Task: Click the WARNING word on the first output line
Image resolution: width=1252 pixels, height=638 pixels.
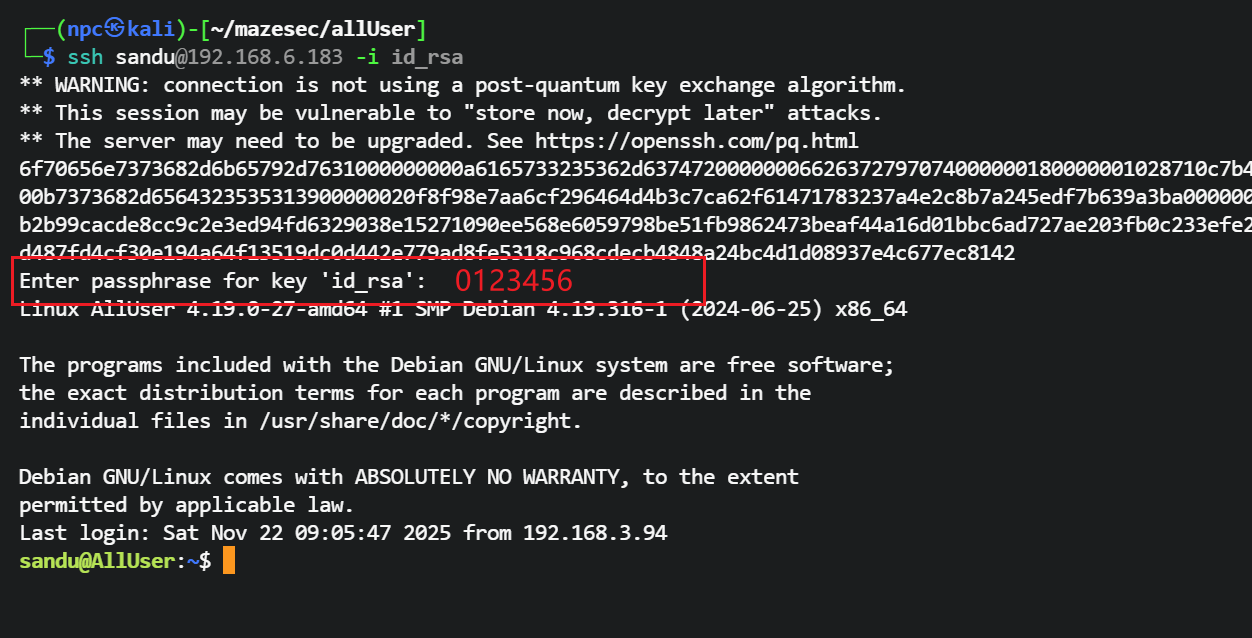Action: click(102, 85)
